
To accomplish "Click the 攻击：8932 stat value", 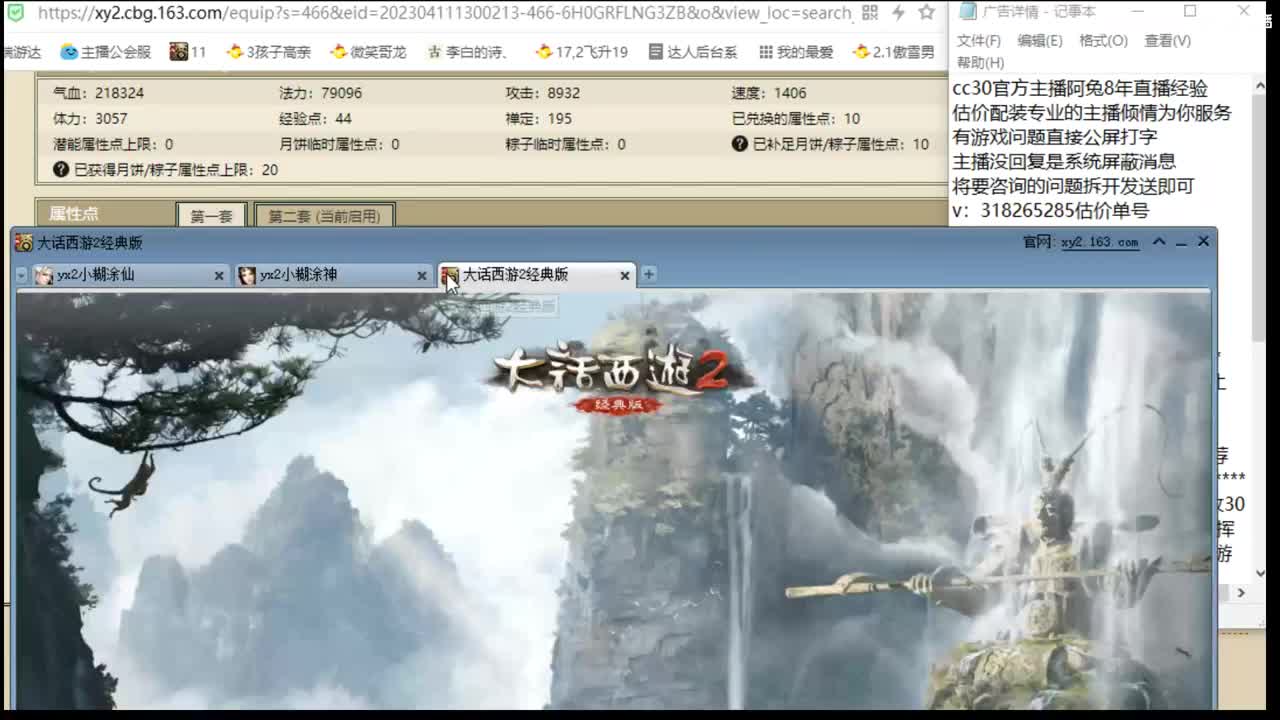I will click(x=542, y=93).
